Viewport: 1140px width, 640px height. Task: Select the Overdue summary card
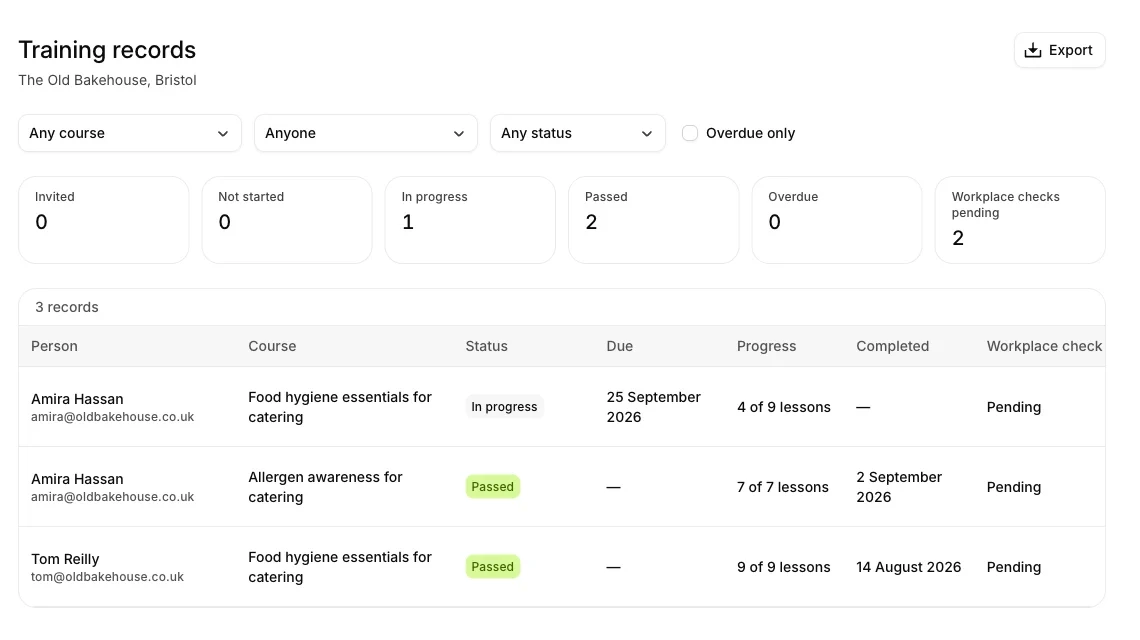coord(837,220)
